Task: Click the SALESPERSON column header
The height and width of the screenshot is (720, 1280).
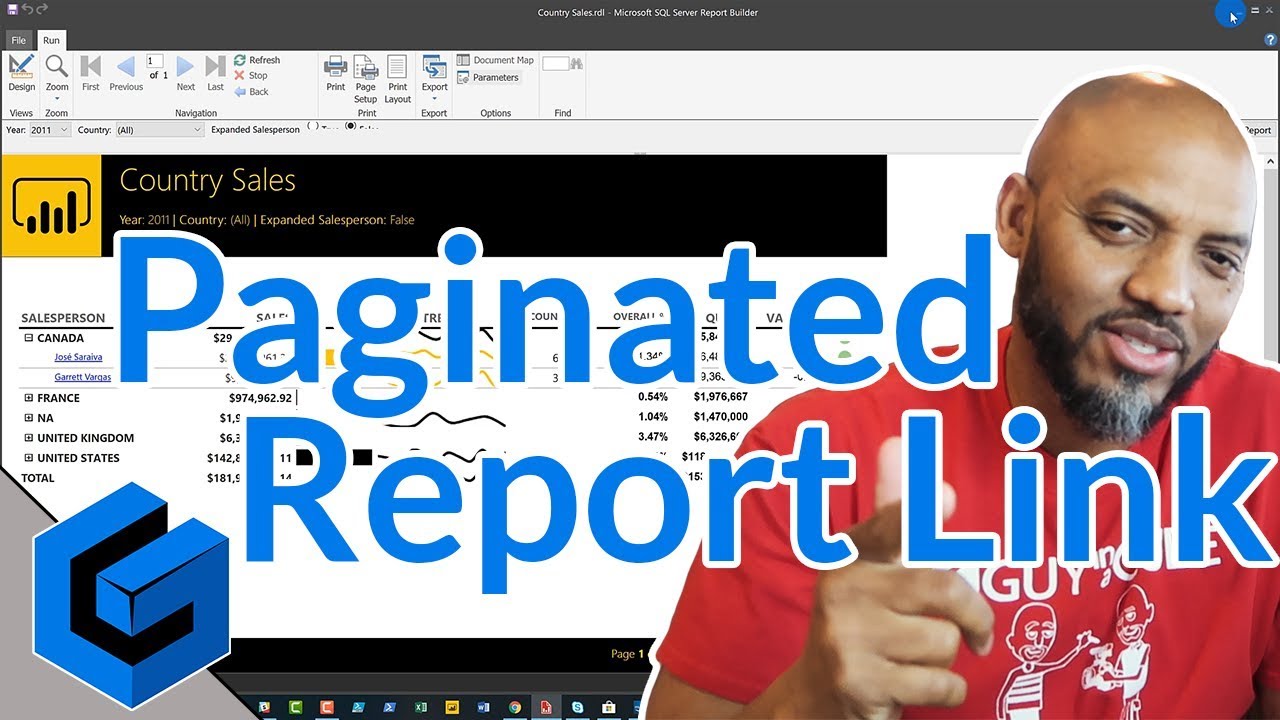Action: pyautogui.click(x=63, y=318)
